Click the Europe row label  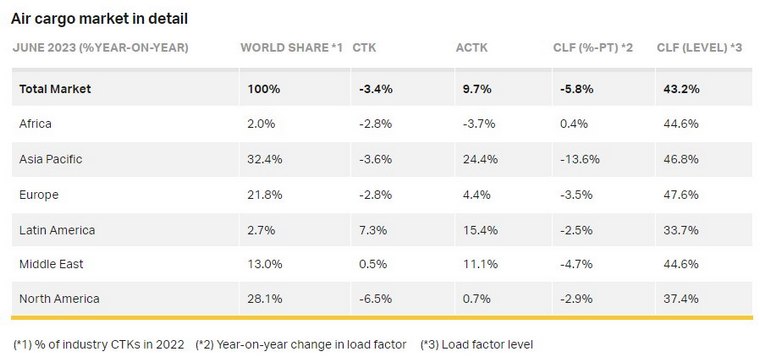click(39, 195)
